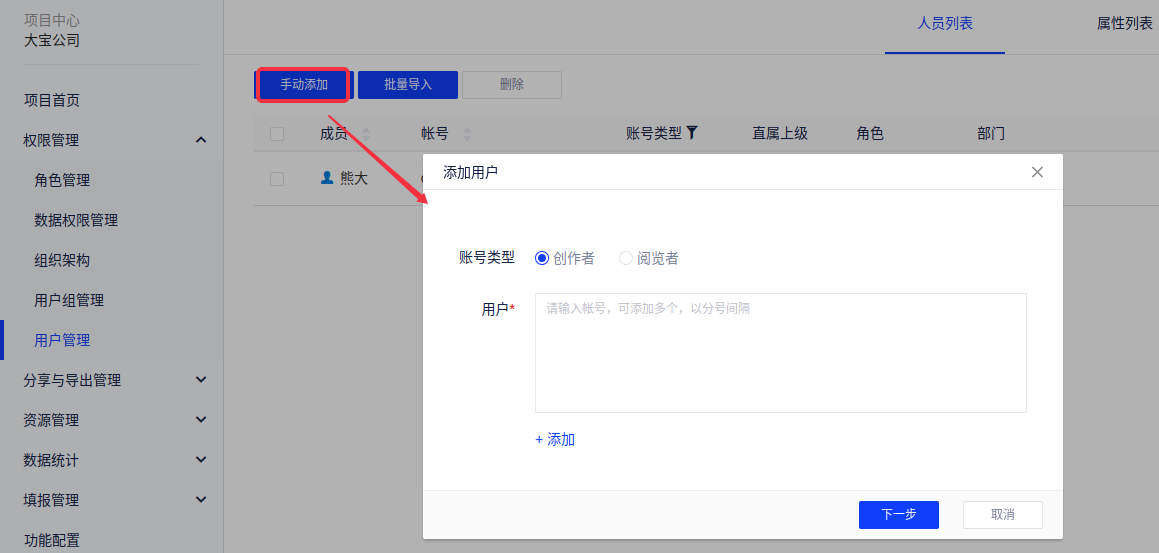Select the 阅览者 radio button

(626, 258)
